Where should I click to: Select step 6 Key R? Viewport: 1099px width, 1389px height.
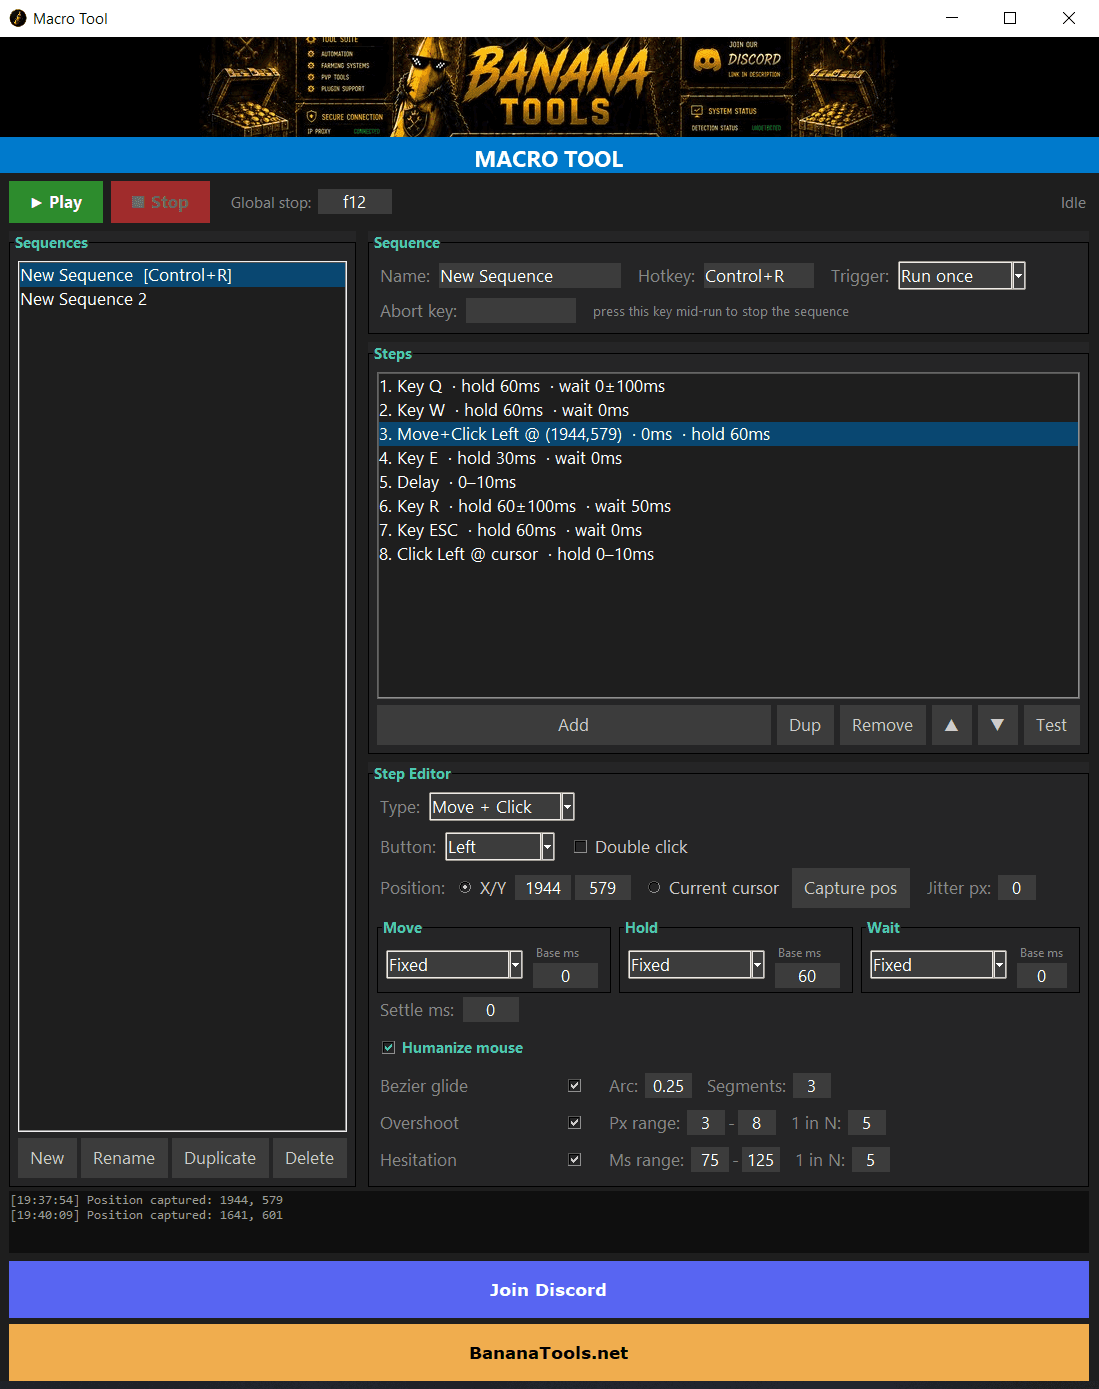tap(728, 506)
